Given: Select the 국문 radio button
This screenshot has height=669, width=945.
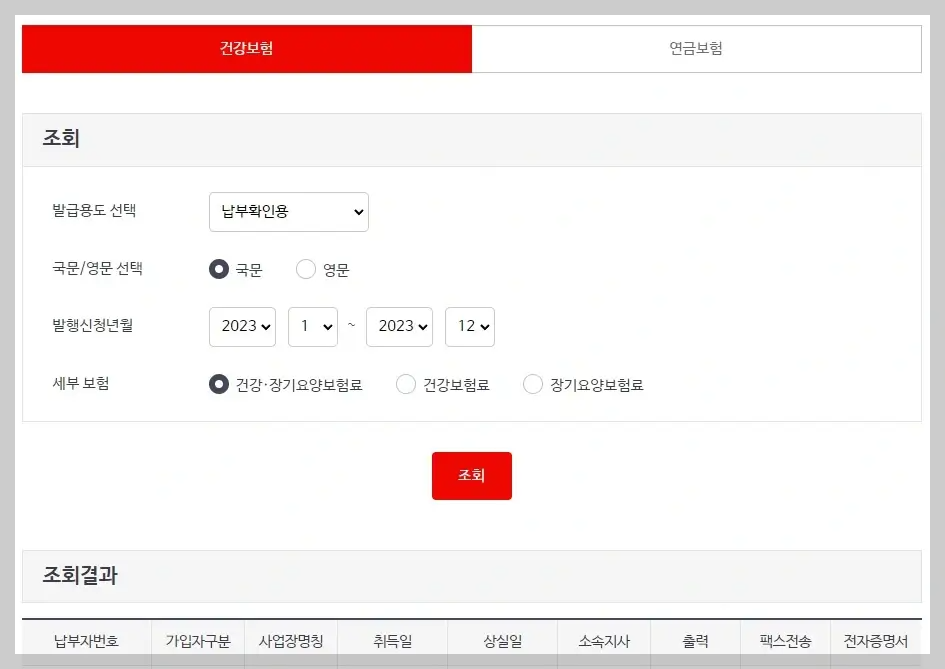Looking at the screenshot, I should (218, 268).
